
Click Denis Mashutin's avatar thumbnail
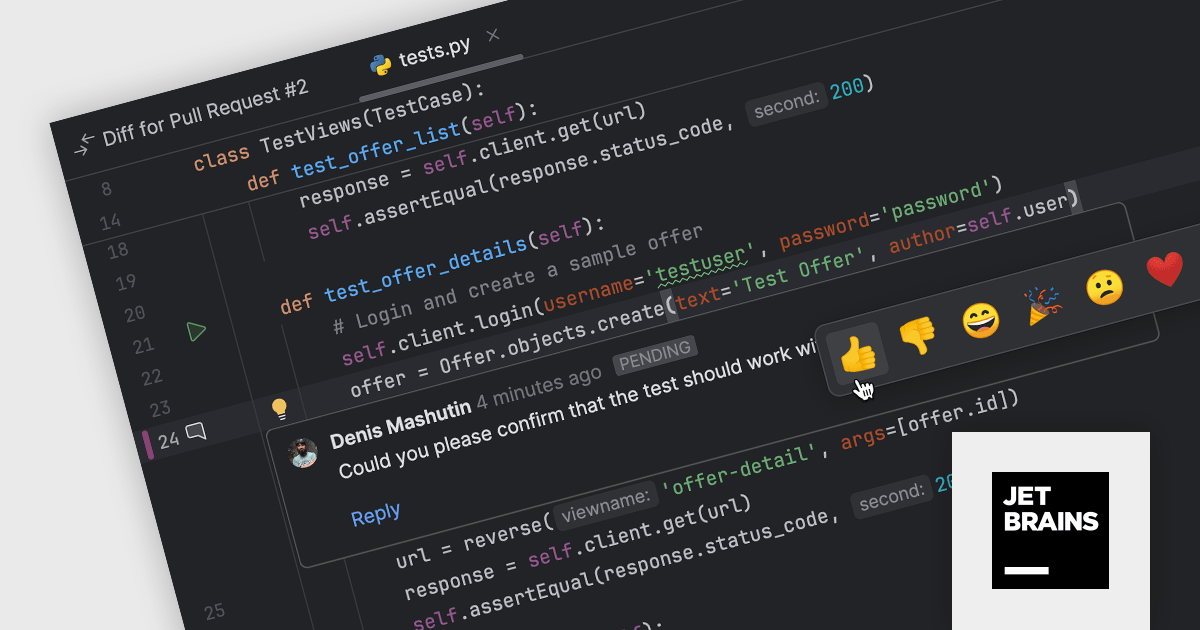tap(303, 453)
